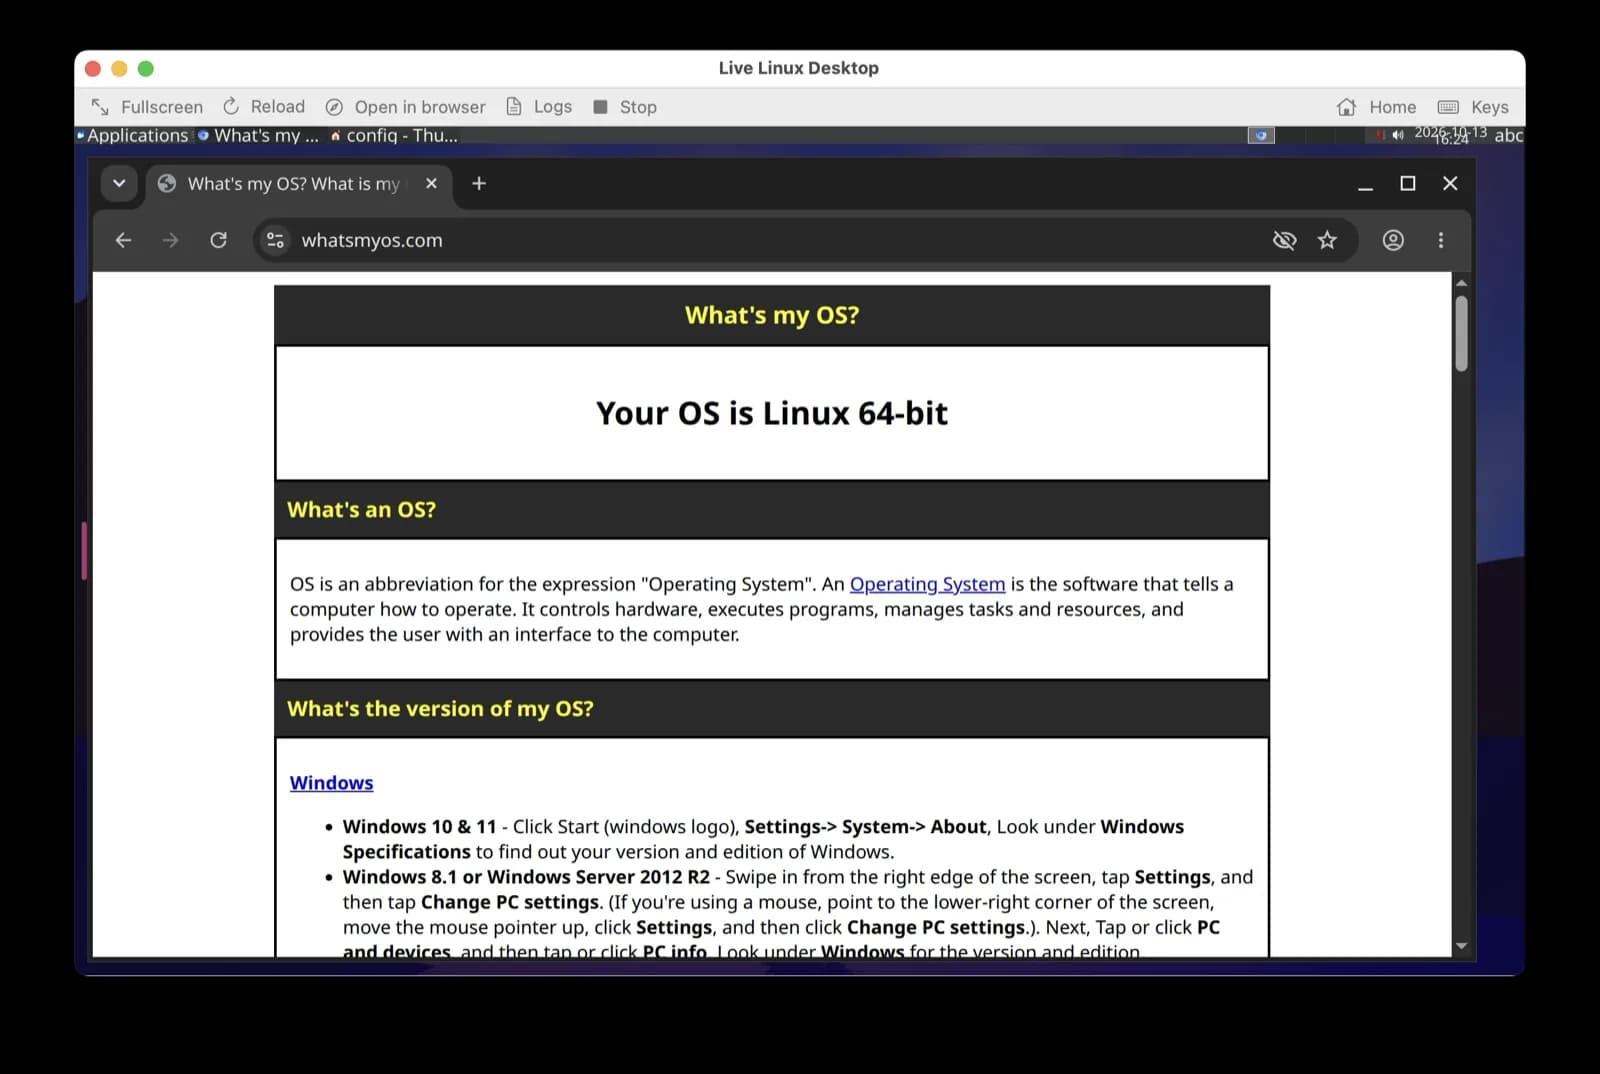This screenshot has height=1074, width=1600.
Task: Close the What's my OS? tab
Action: click(431, 183)
